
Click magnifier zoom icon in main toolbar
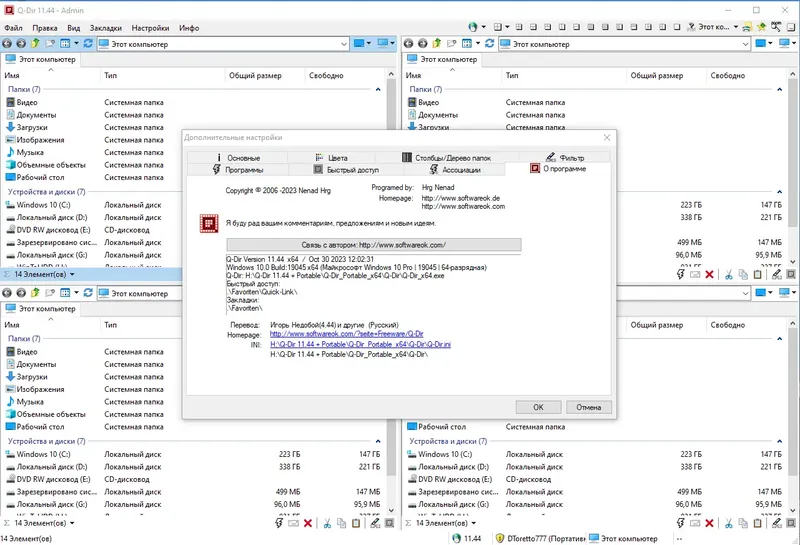pos(776,27)
